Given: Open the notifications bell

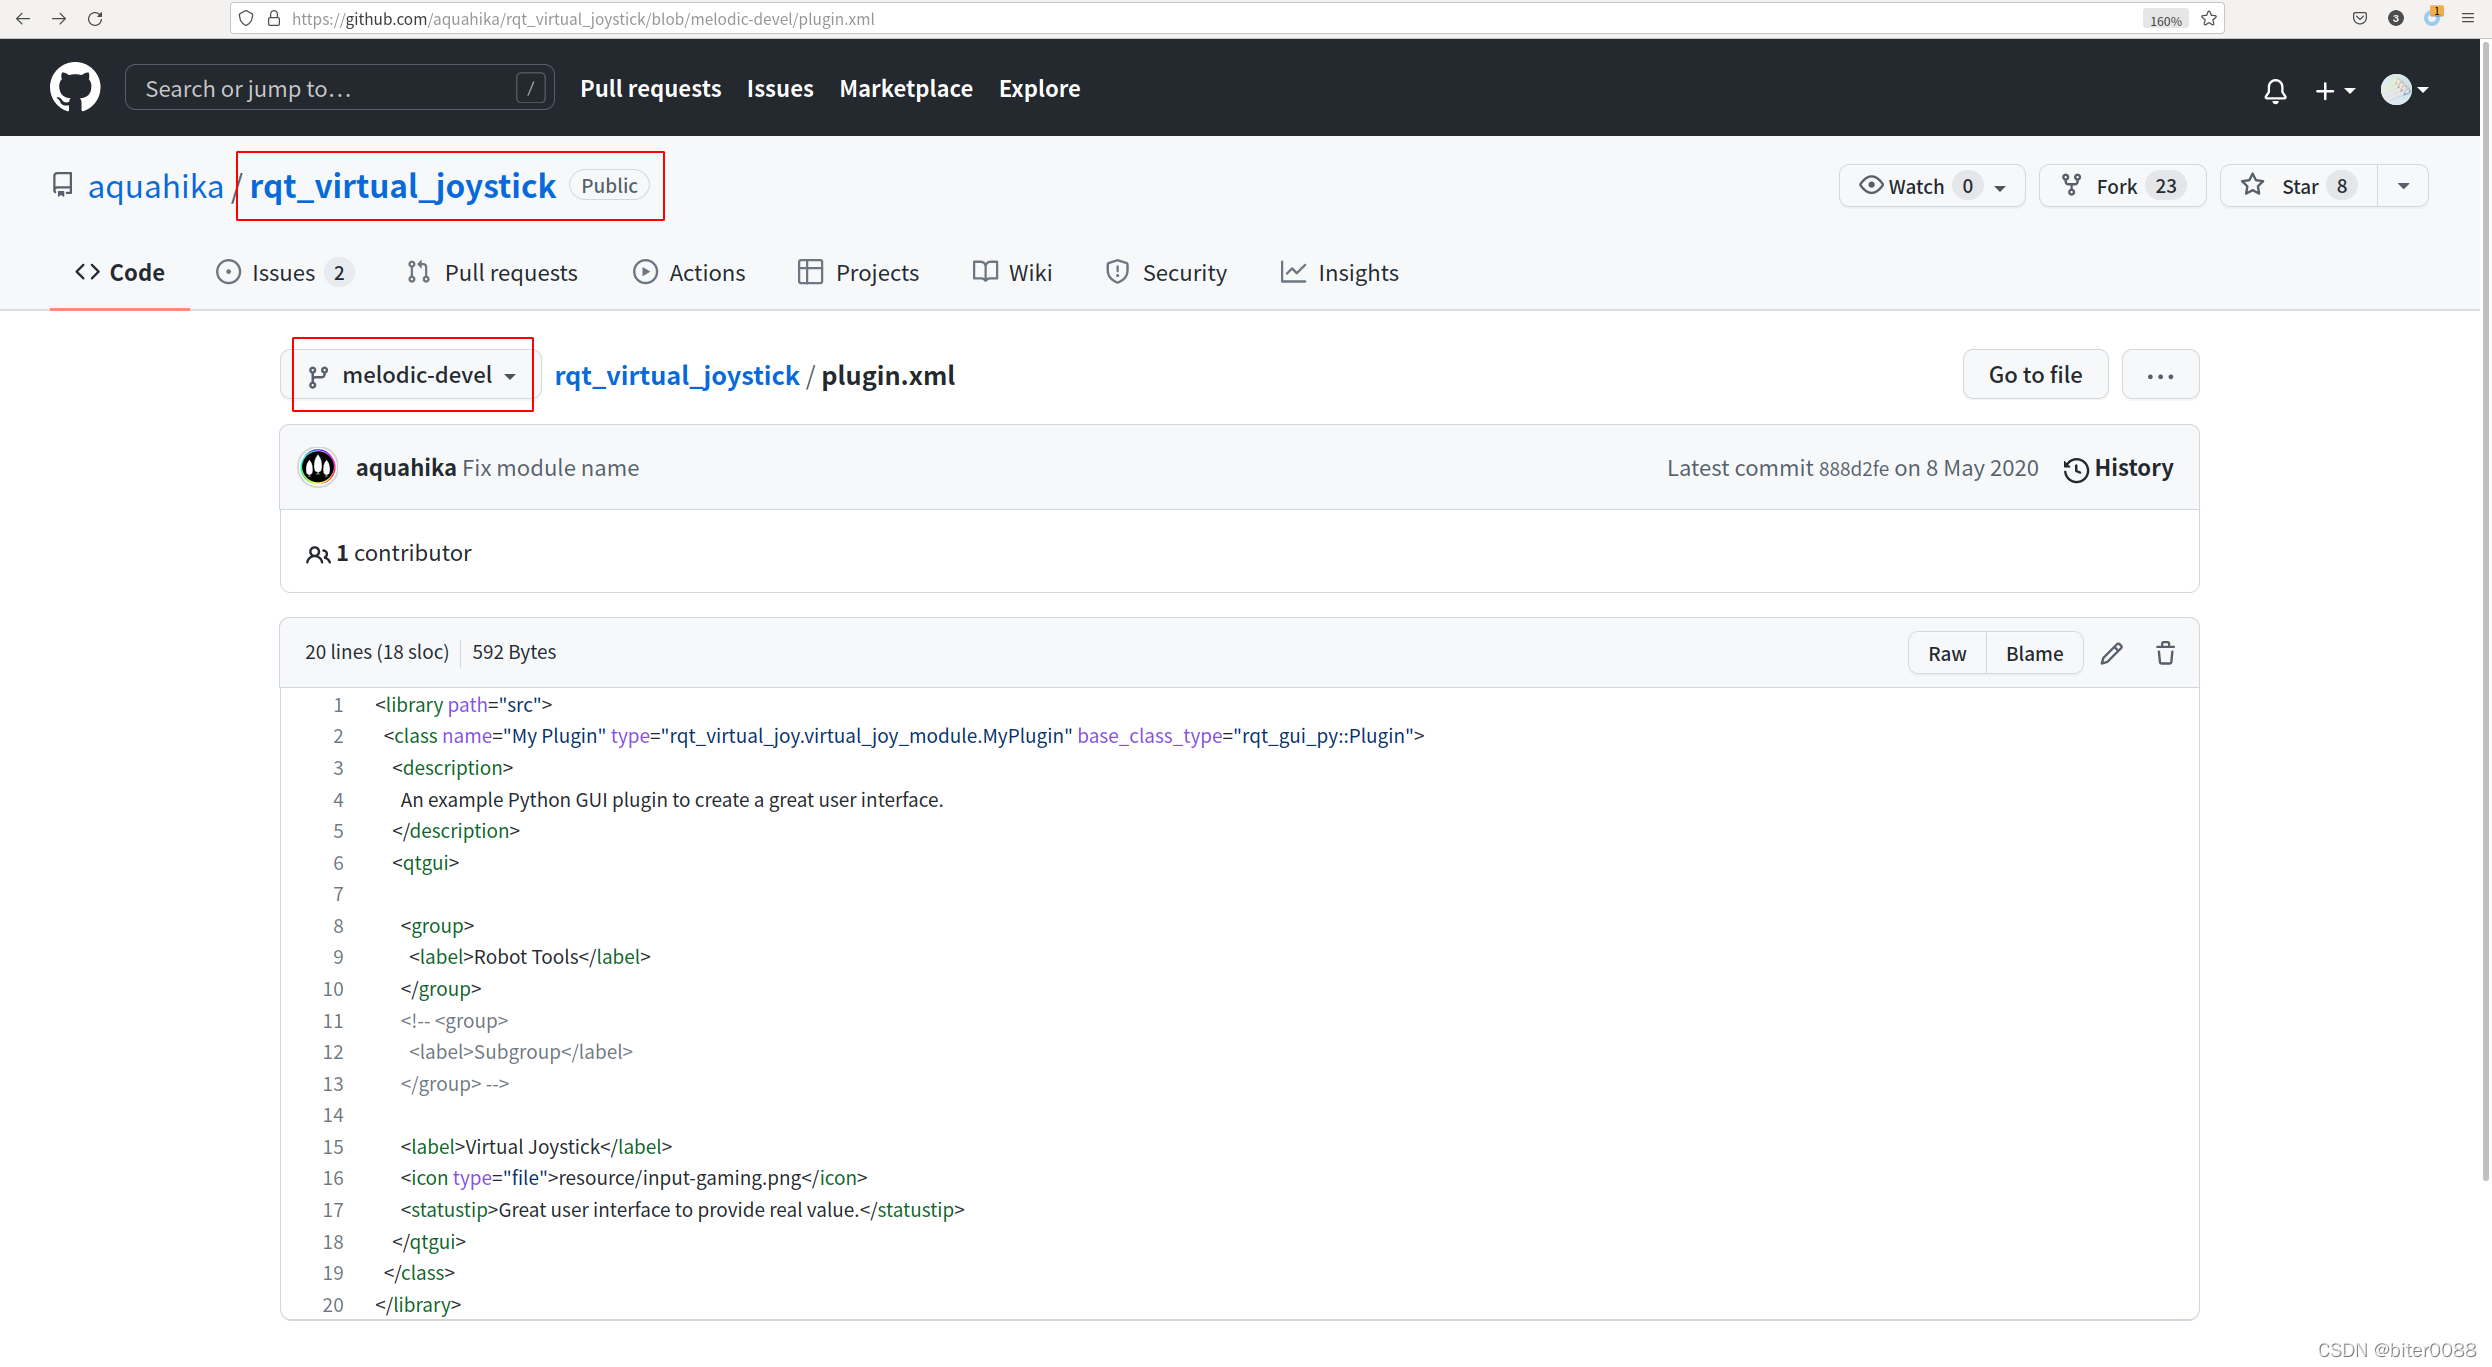Looking at the screenshot, I should tap(2275, 90).
